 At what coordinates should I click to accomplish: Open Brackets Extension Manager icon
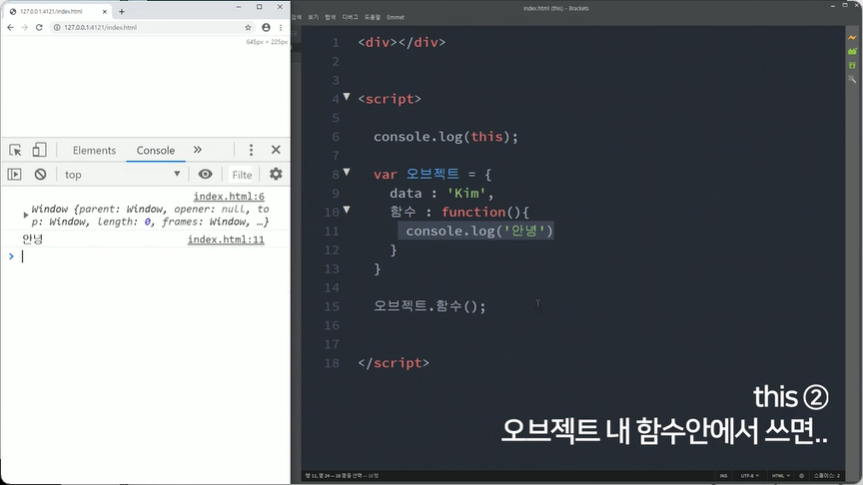pos(852,51)
